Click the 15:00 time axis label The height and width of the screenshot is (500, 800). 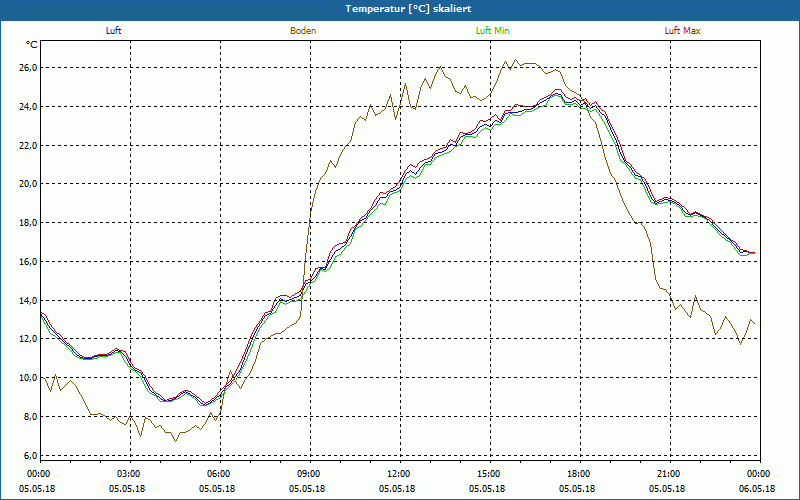coord(487,474)
